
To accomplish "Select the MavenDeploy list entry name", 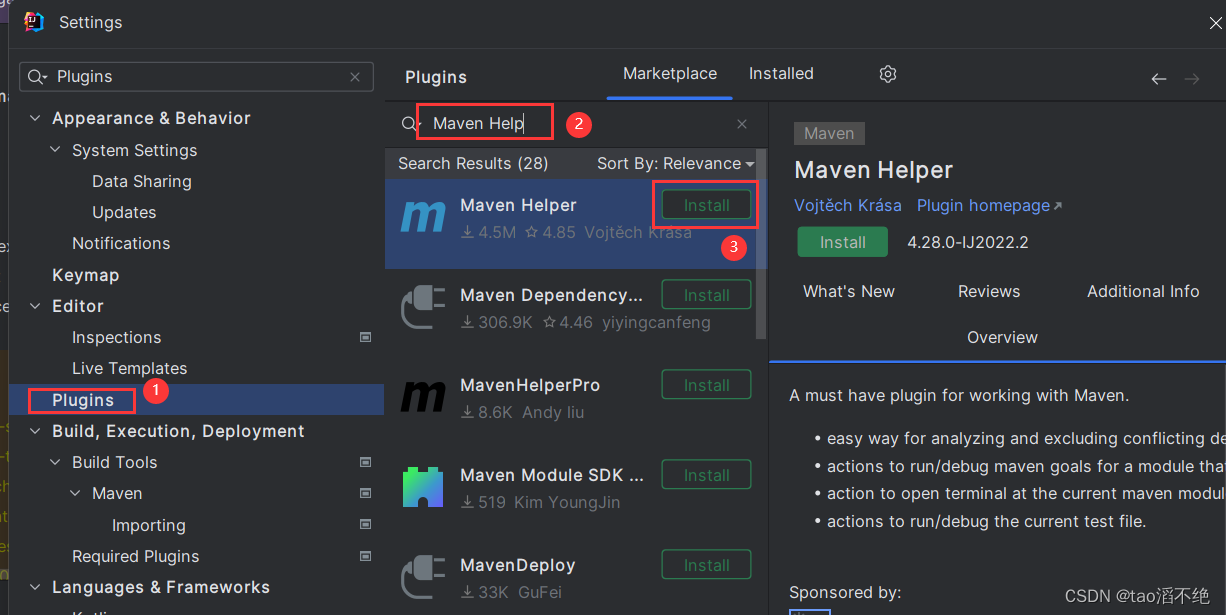I will [x=518, y=565].
